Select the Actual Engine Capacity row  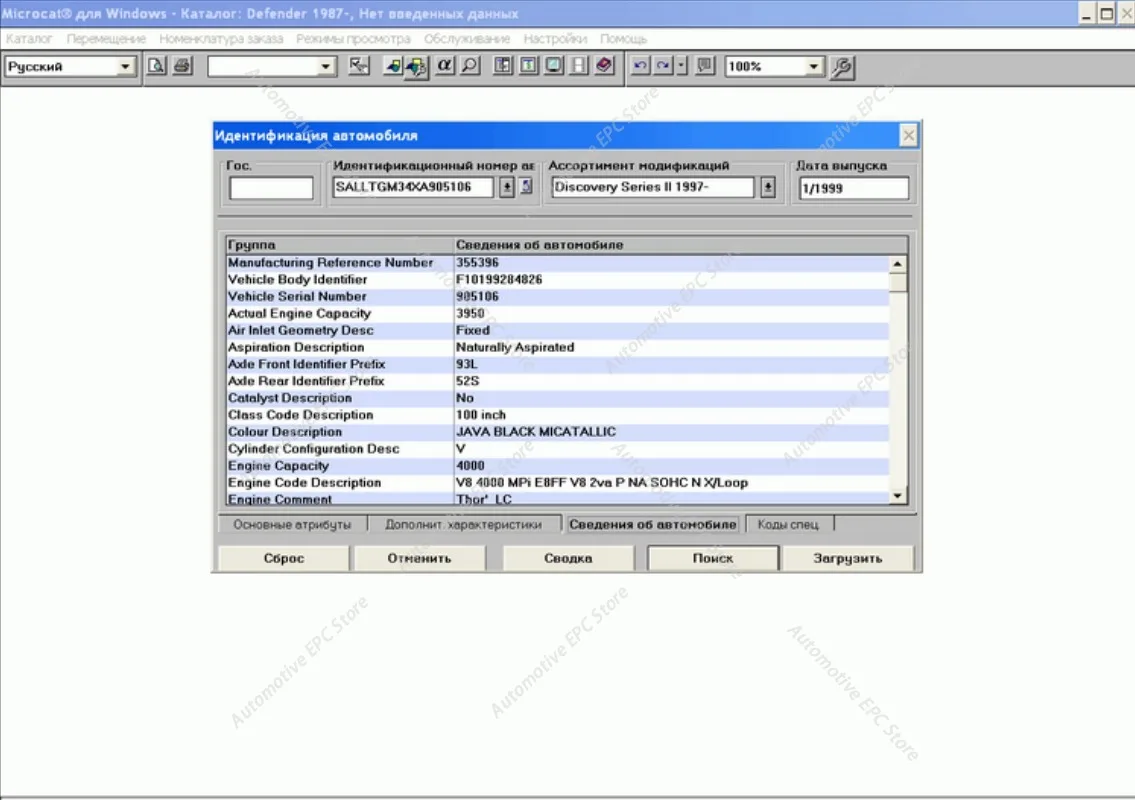(x=557, y=313)
